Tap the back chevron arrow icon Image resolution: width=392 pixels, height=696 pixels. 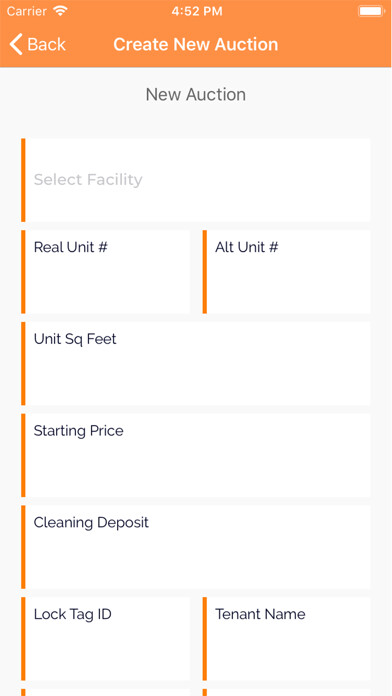point(16,44)
